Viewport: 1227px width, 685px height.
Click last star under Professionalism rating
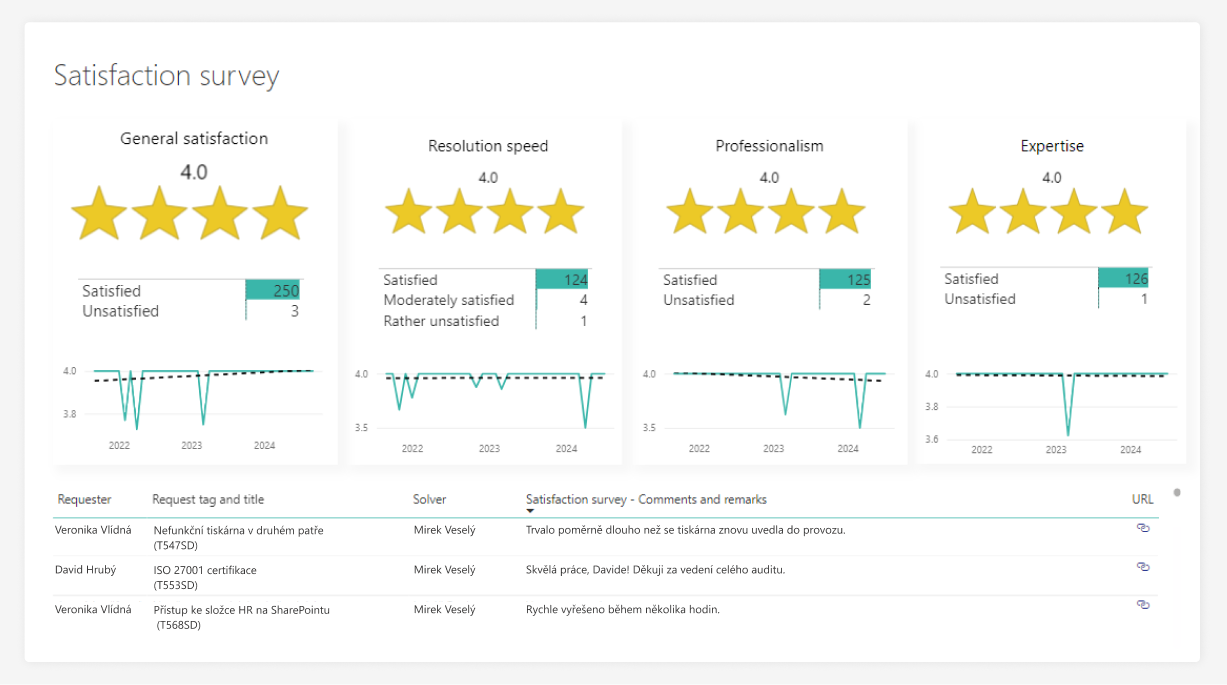tap(841, 212)
